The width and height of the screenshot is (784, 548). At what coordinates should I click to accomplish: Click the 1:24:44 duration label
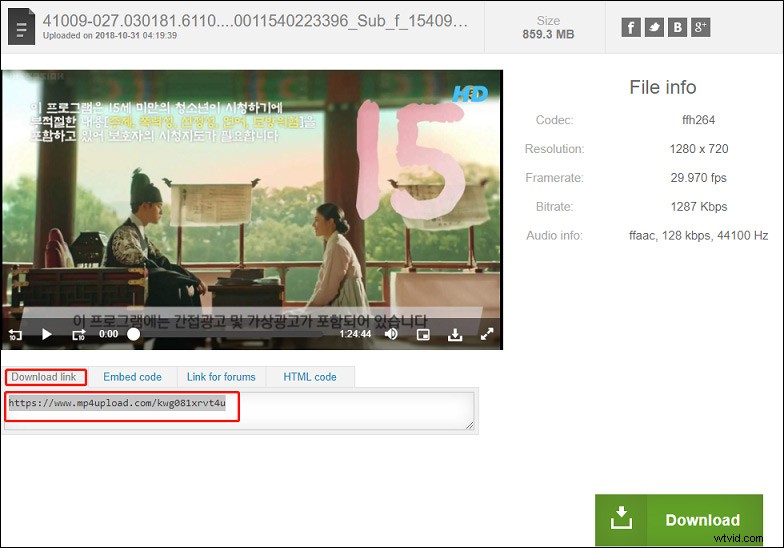[355, 334]
